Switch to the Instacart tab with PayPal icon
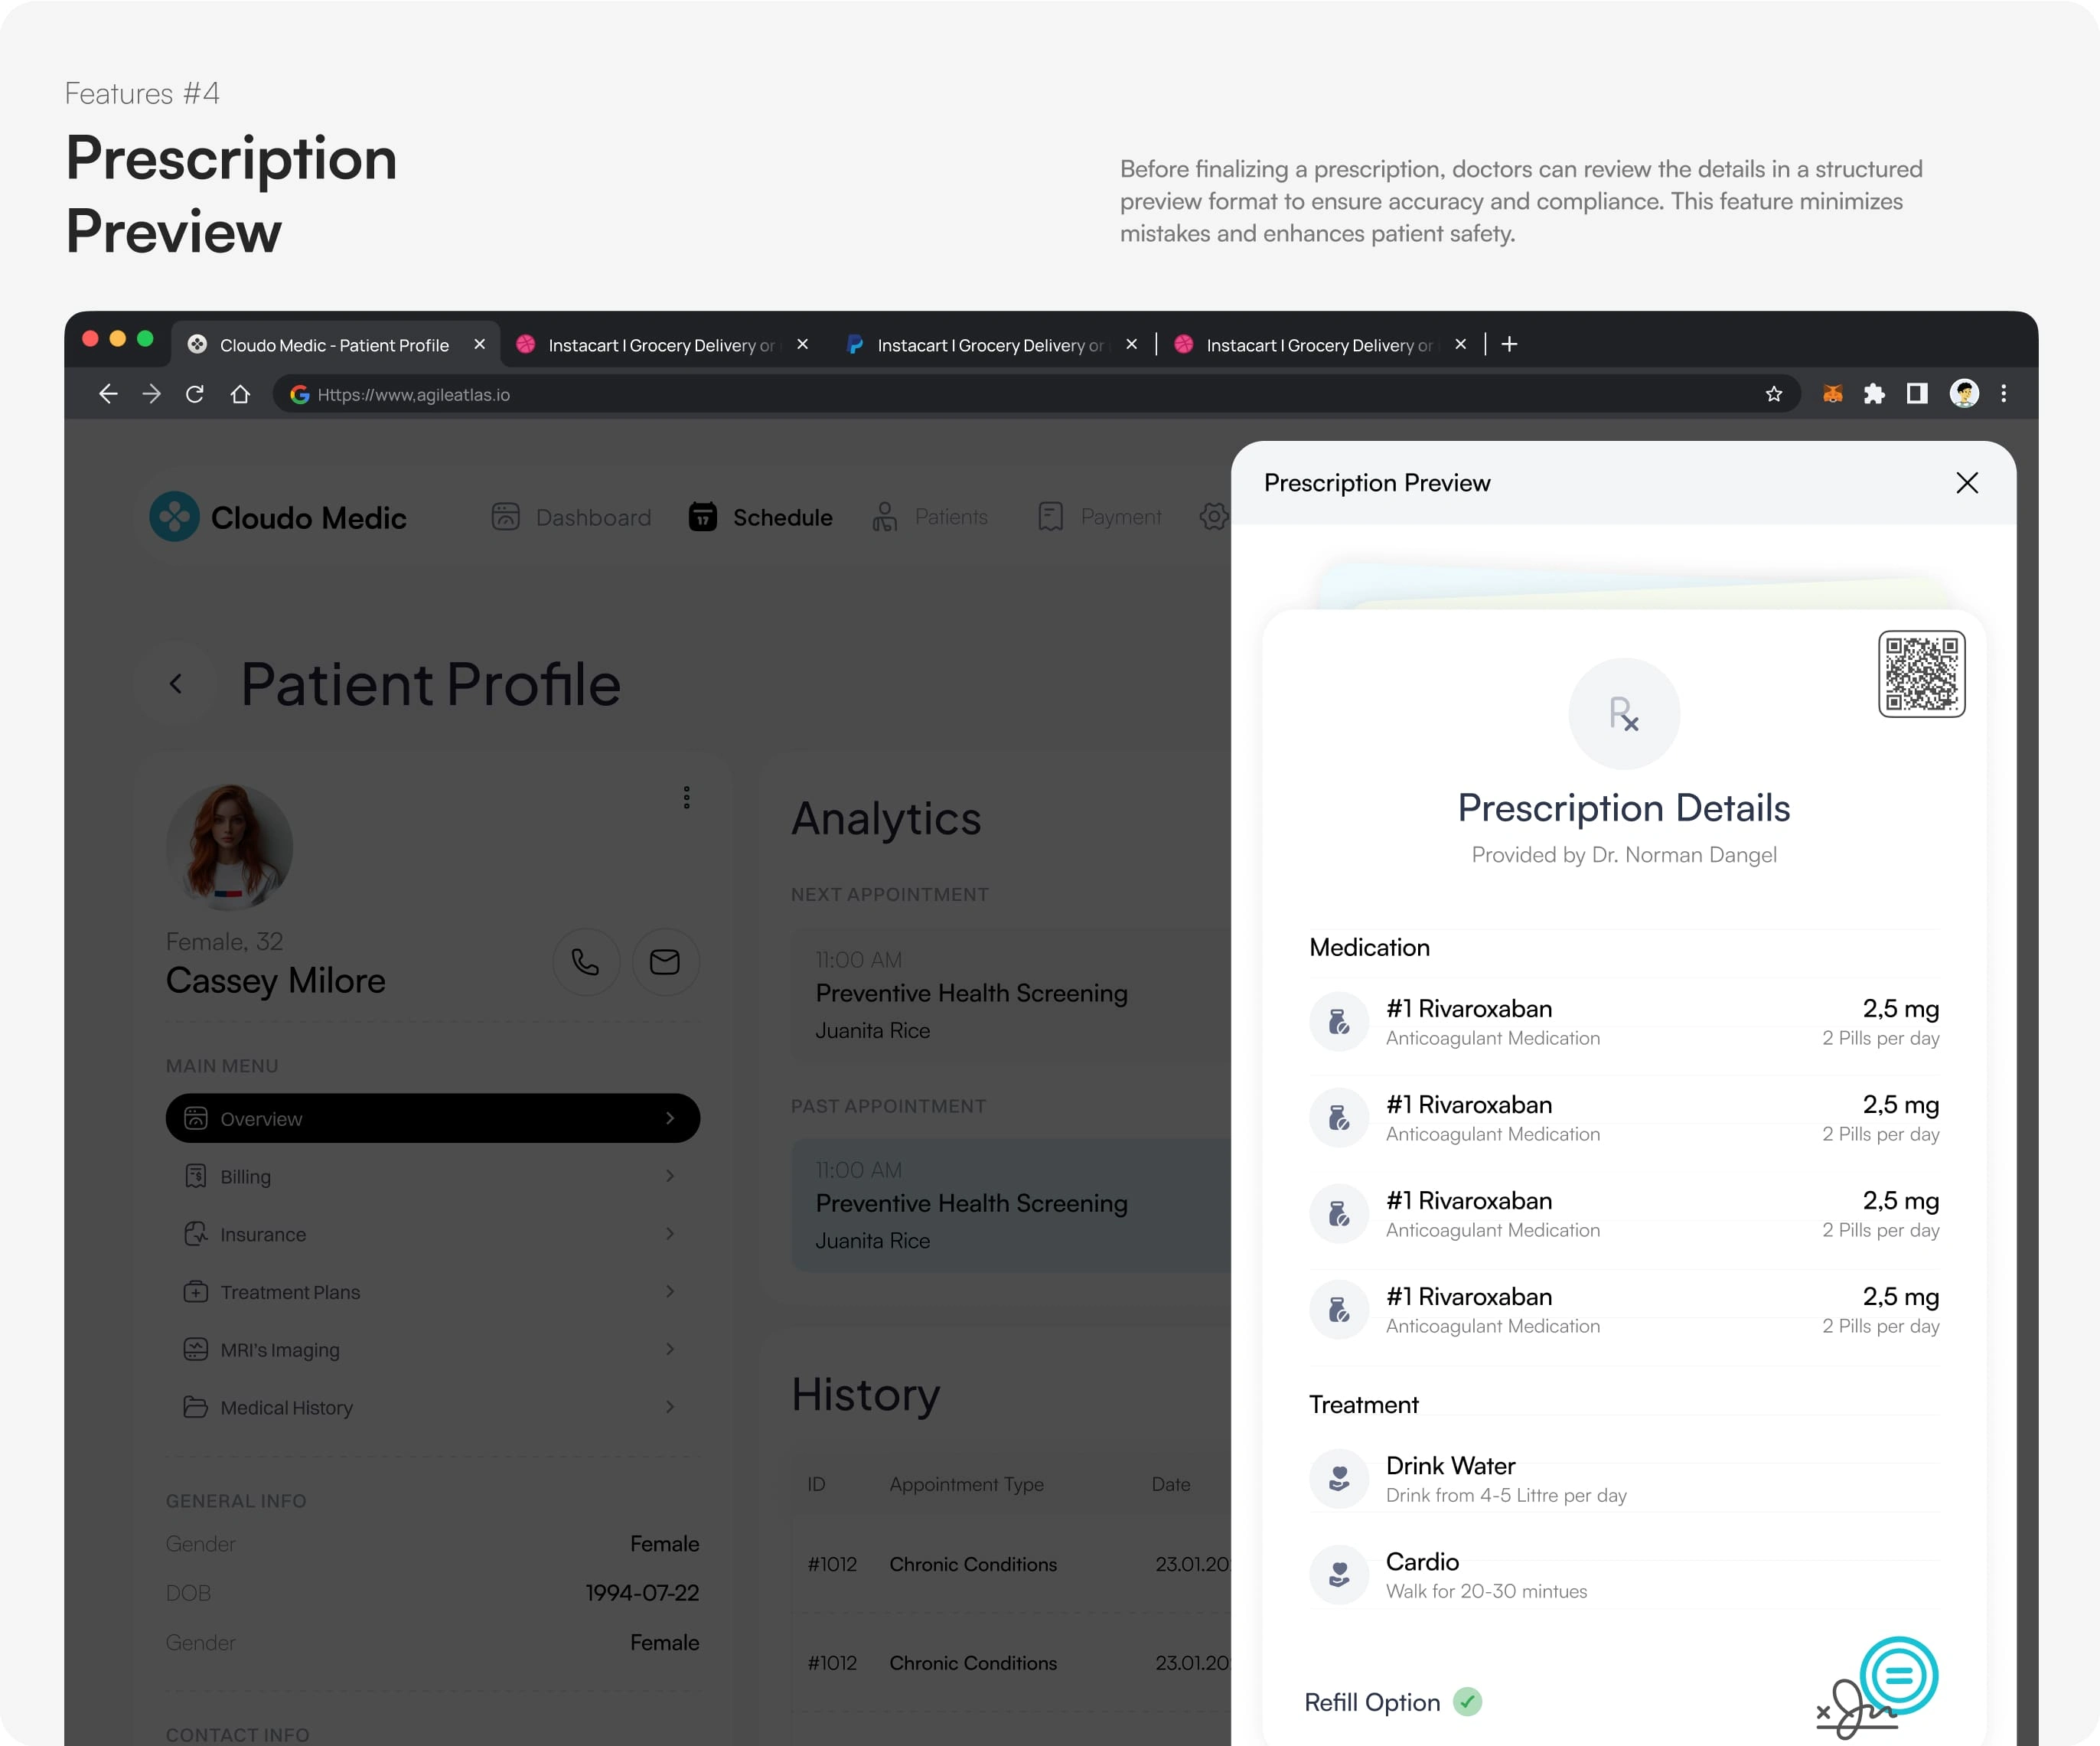 (x=990, y=345)
